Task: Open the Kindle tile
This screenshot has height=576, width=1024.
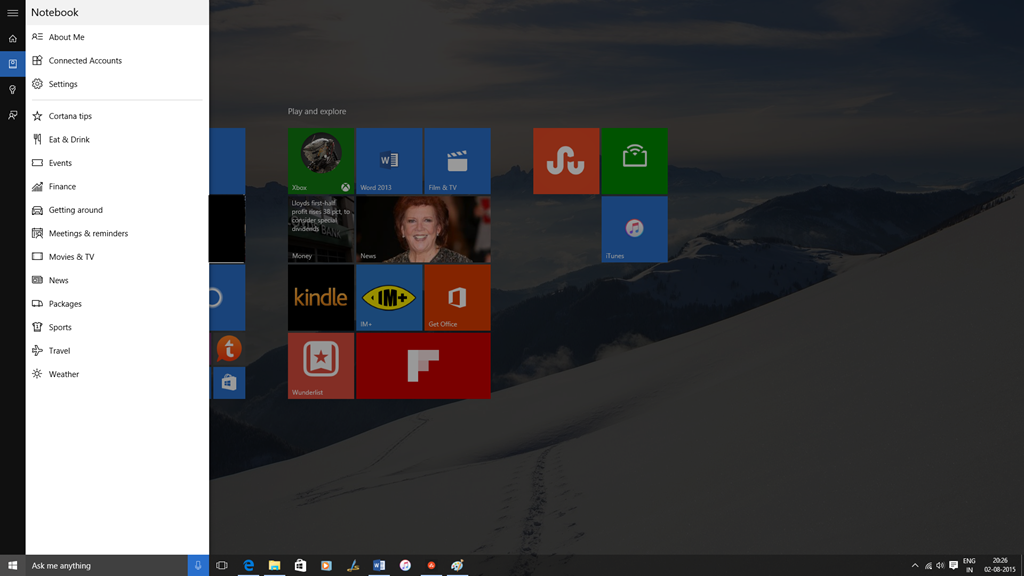Action: pos(321,298)
